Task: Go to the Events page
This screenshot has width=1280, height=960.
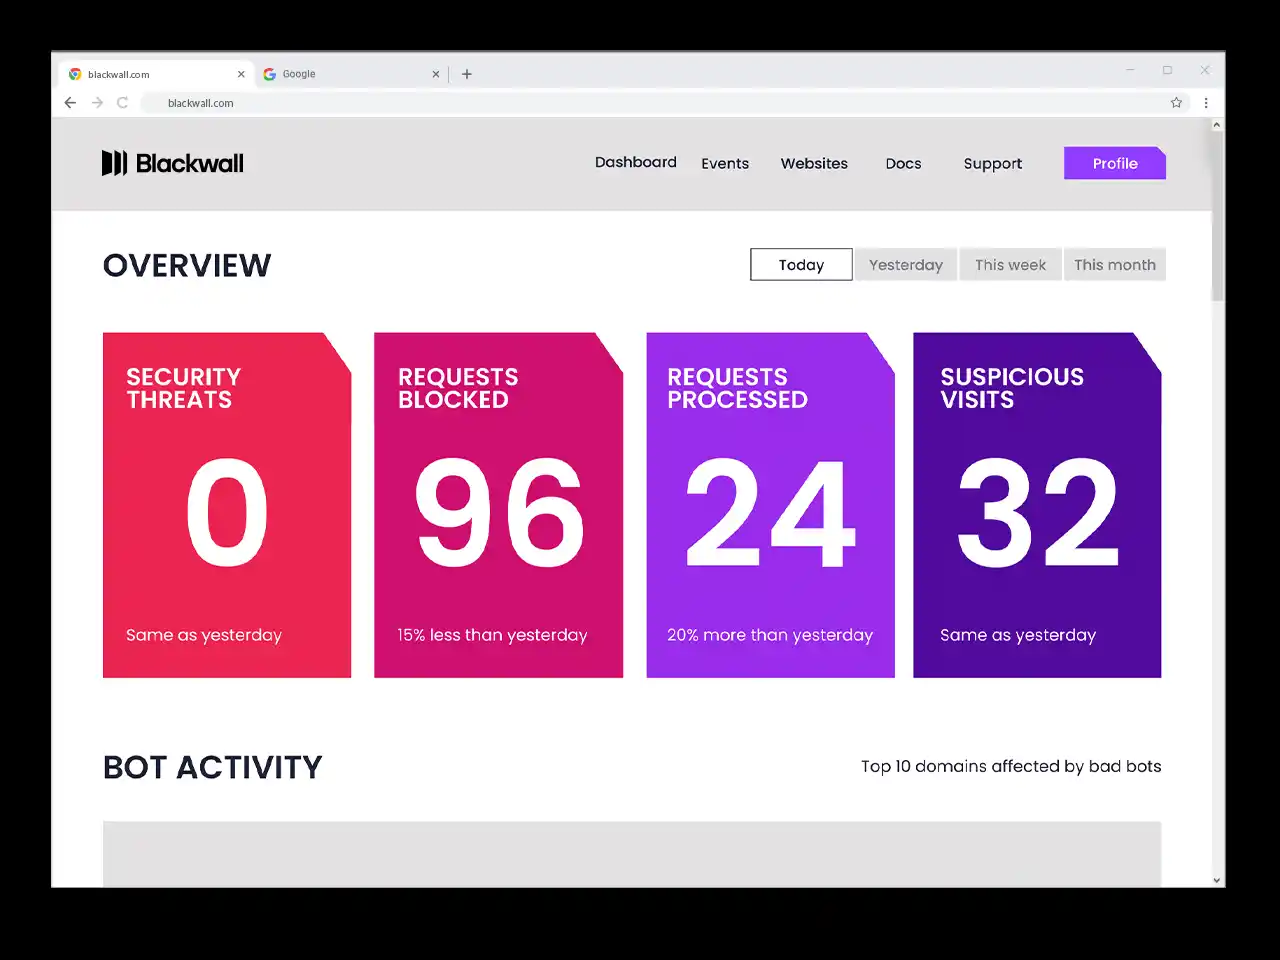Action: pos(725,164)
